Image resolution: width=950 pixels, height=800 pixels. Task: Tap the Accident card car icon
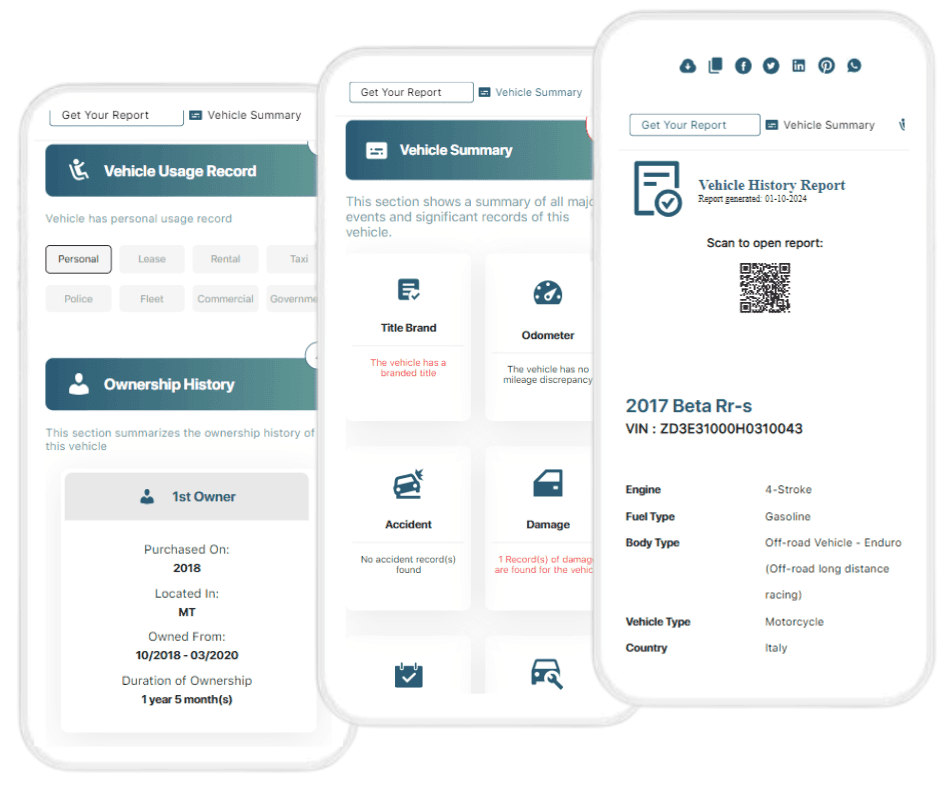click(x=408, y=487)
